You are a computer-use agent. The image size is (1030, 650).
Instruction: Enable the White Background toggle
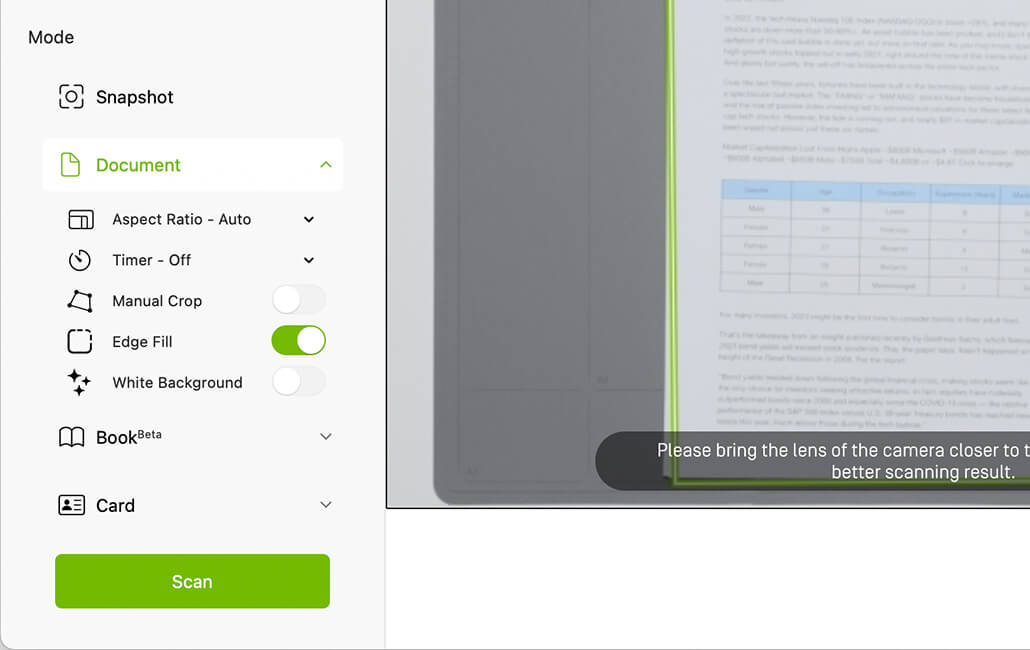(299, 381)
